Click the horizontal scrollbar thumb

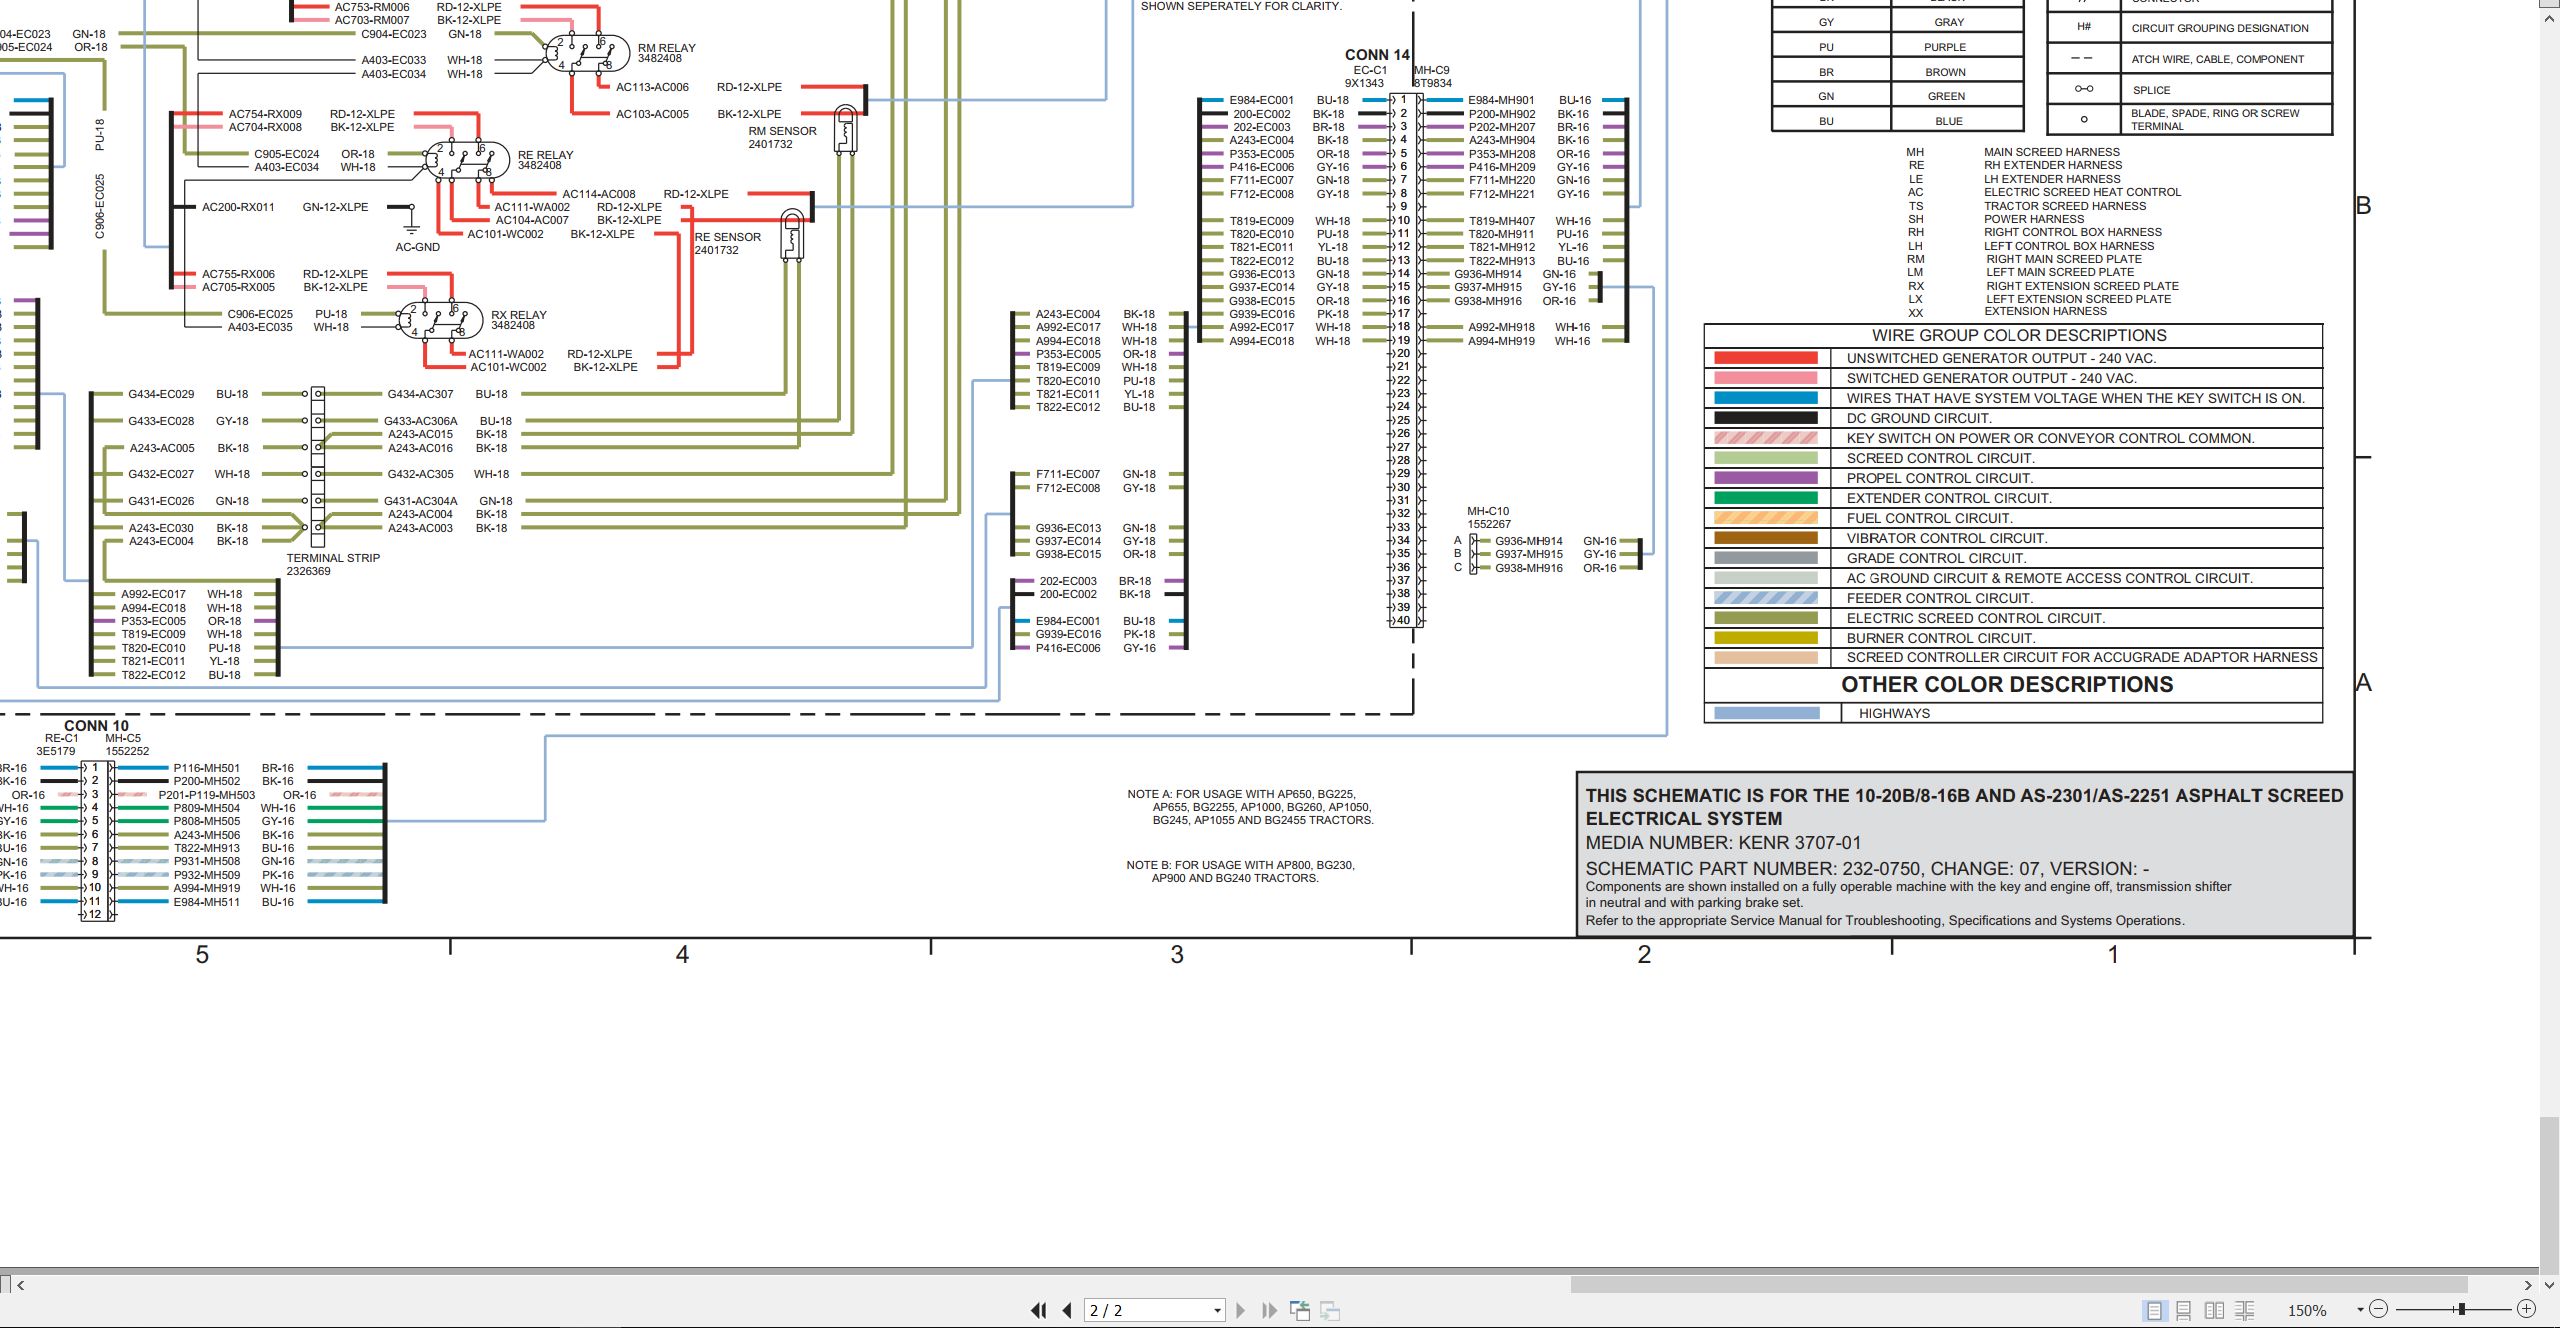(x=2019, y=1285)
